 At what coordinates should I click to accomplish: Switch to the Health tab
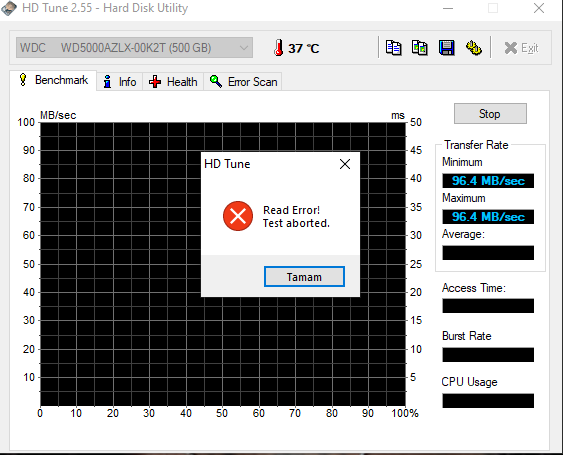[173, 82]
